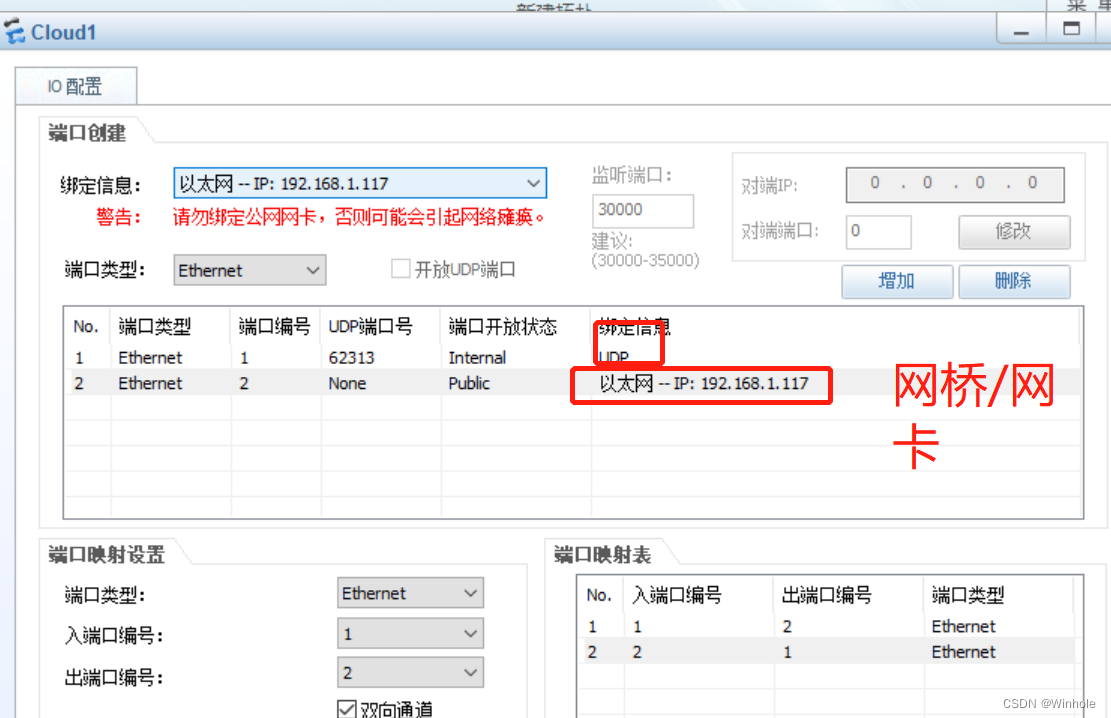Viewport: 1111px width, 718px height.
Task: Click the eNSP cloud icon in the title bar
Action: [13, 31]
